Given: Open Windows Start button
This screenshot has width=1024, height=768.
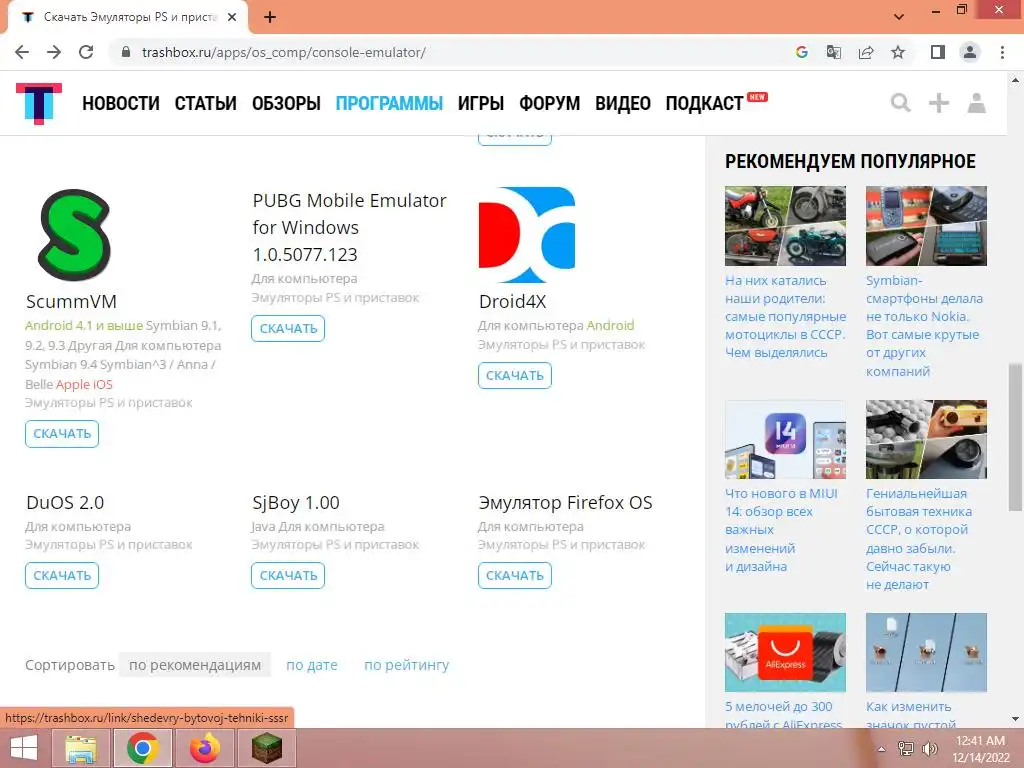Looking at the screenshot, I should [x=24, y=748].
